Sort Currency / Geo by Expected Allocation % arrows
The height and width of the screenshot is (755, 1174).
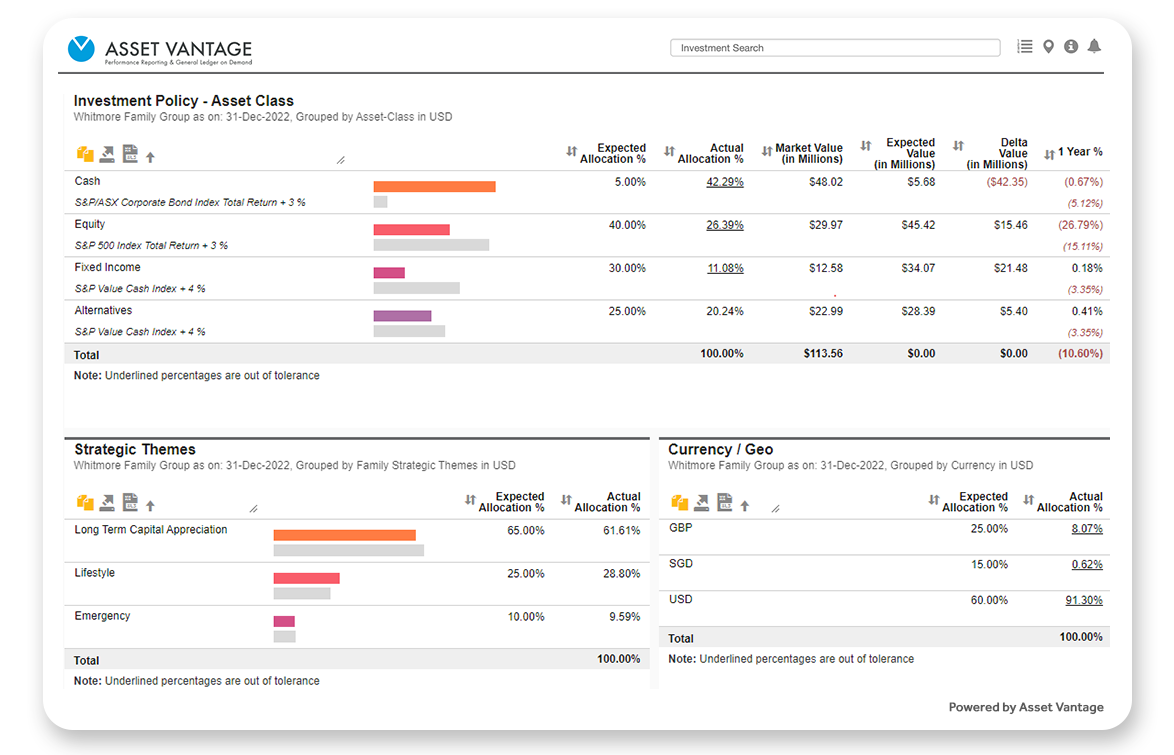coord(934,500)
